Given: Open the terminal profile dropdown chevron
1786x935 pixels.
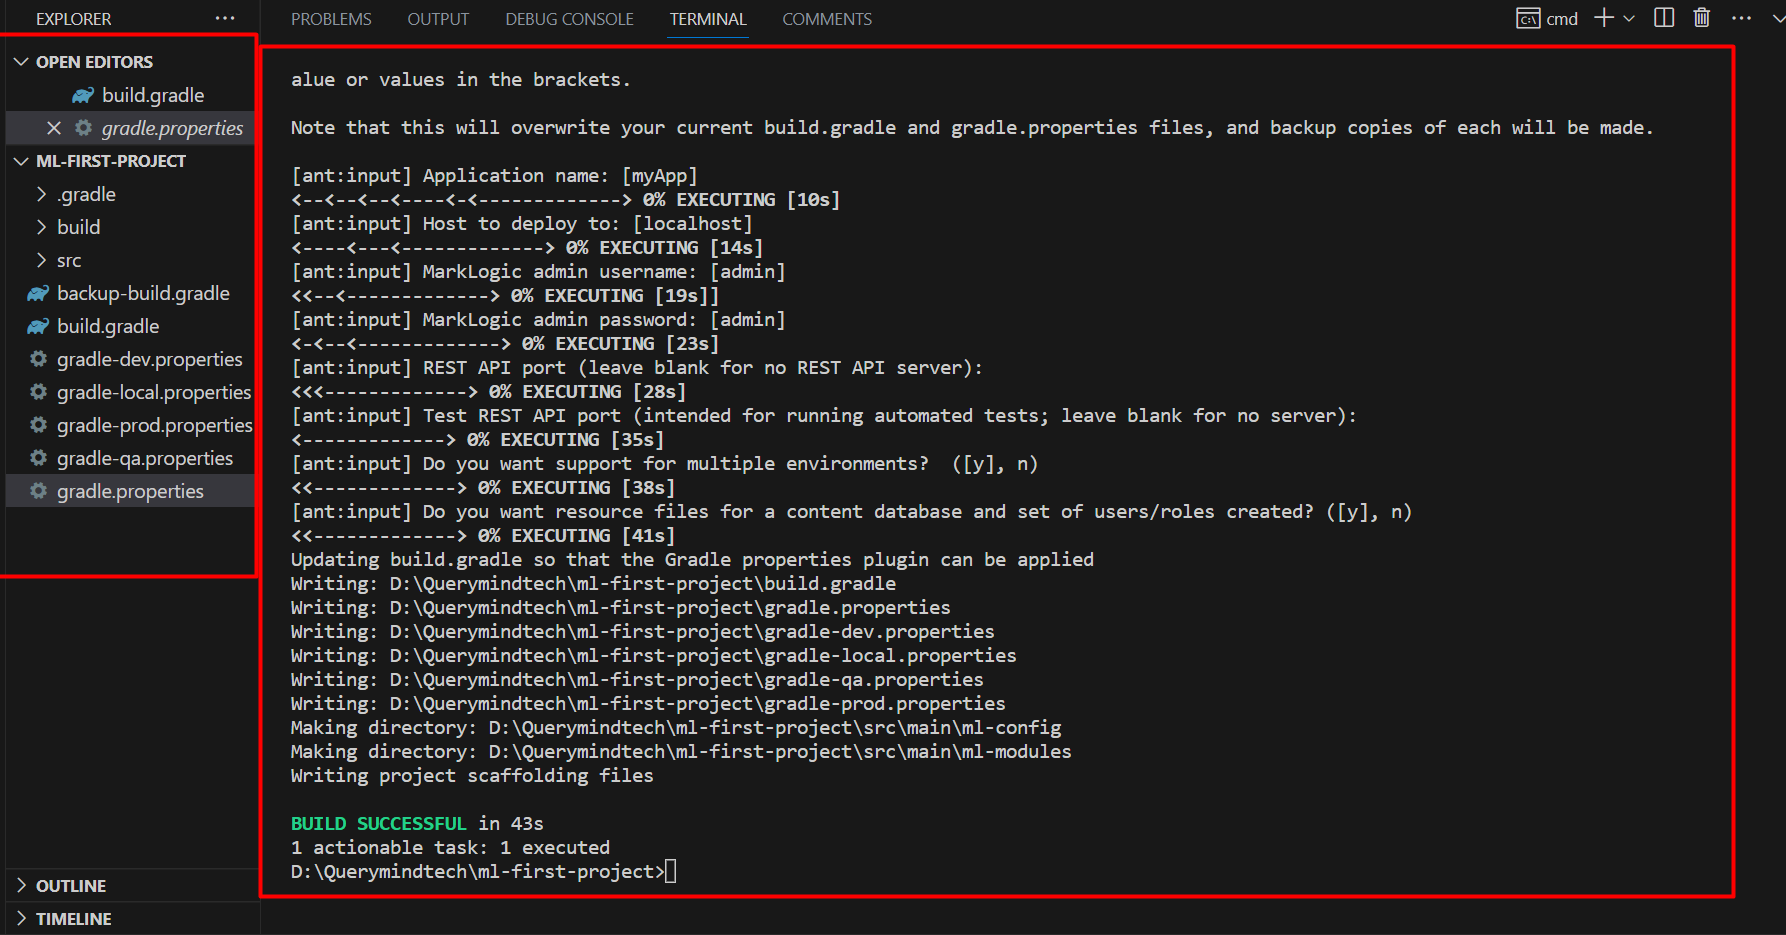Looking at the screenshot, I should pyautogui.click(x=1629, y=18).
